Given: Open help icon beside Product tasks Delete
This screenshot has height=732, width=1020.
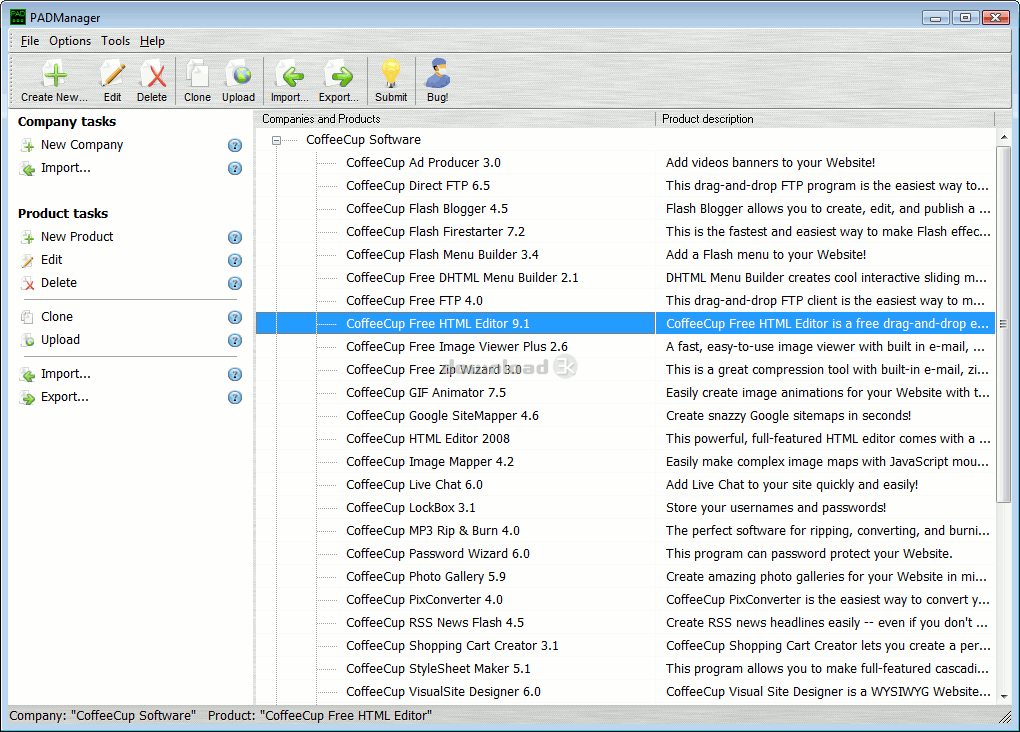Looking at the screenshot, I should (x=235, y=283).
